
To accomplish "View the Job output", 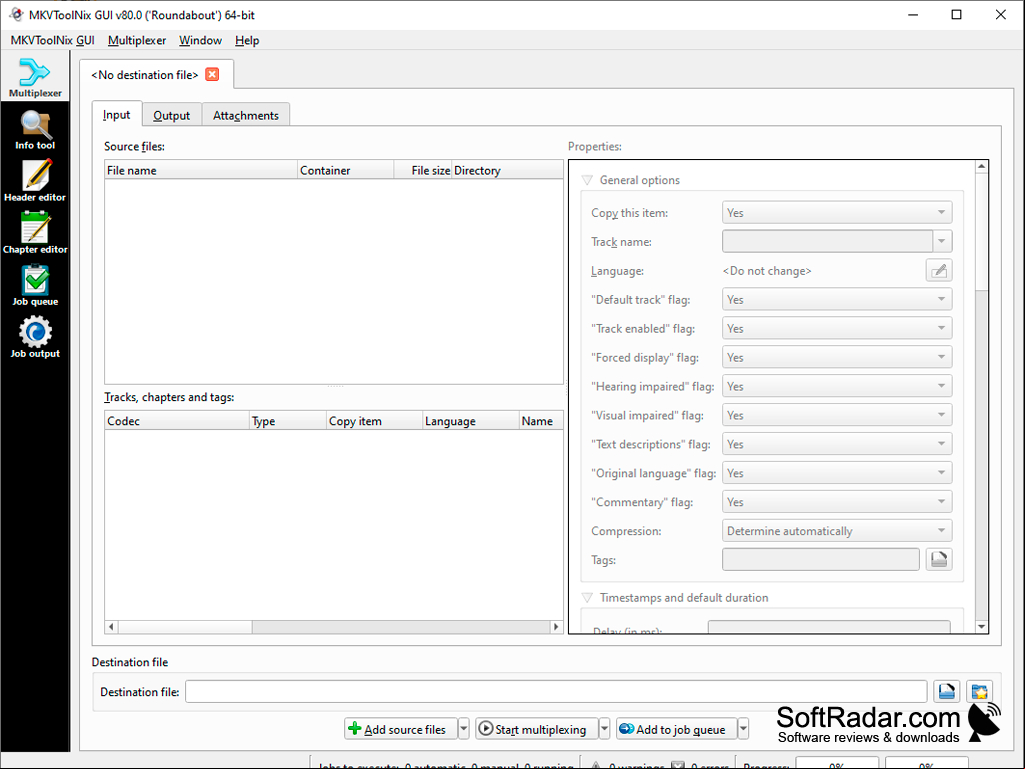I will click(x=35, y=338).
